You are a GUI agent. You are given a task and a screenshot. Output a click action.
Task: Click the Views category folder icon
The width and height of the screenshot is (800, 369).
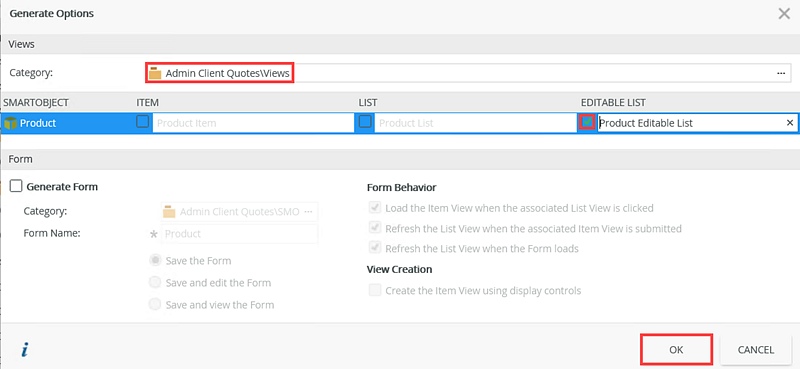(x=155, y=73)
